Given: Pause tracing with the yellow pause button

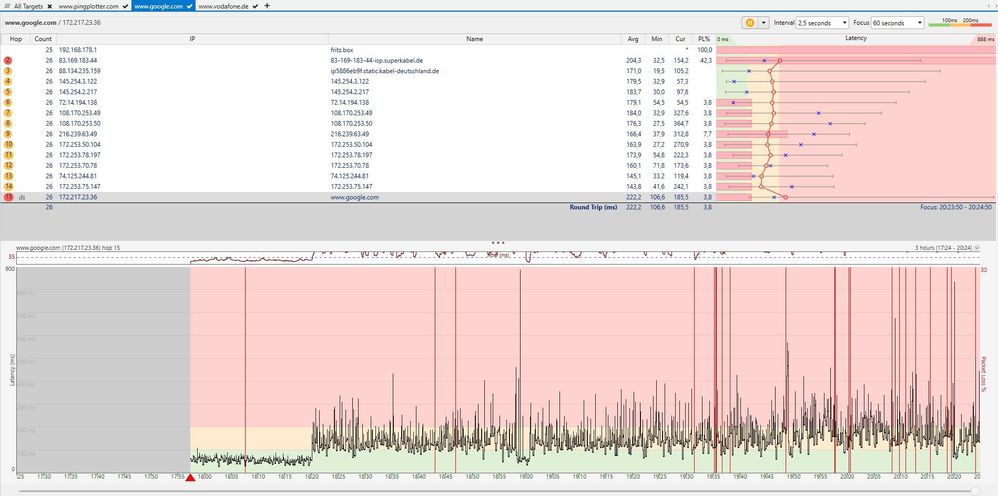Looking at the screenshot, I should click(x=750, y=22).
